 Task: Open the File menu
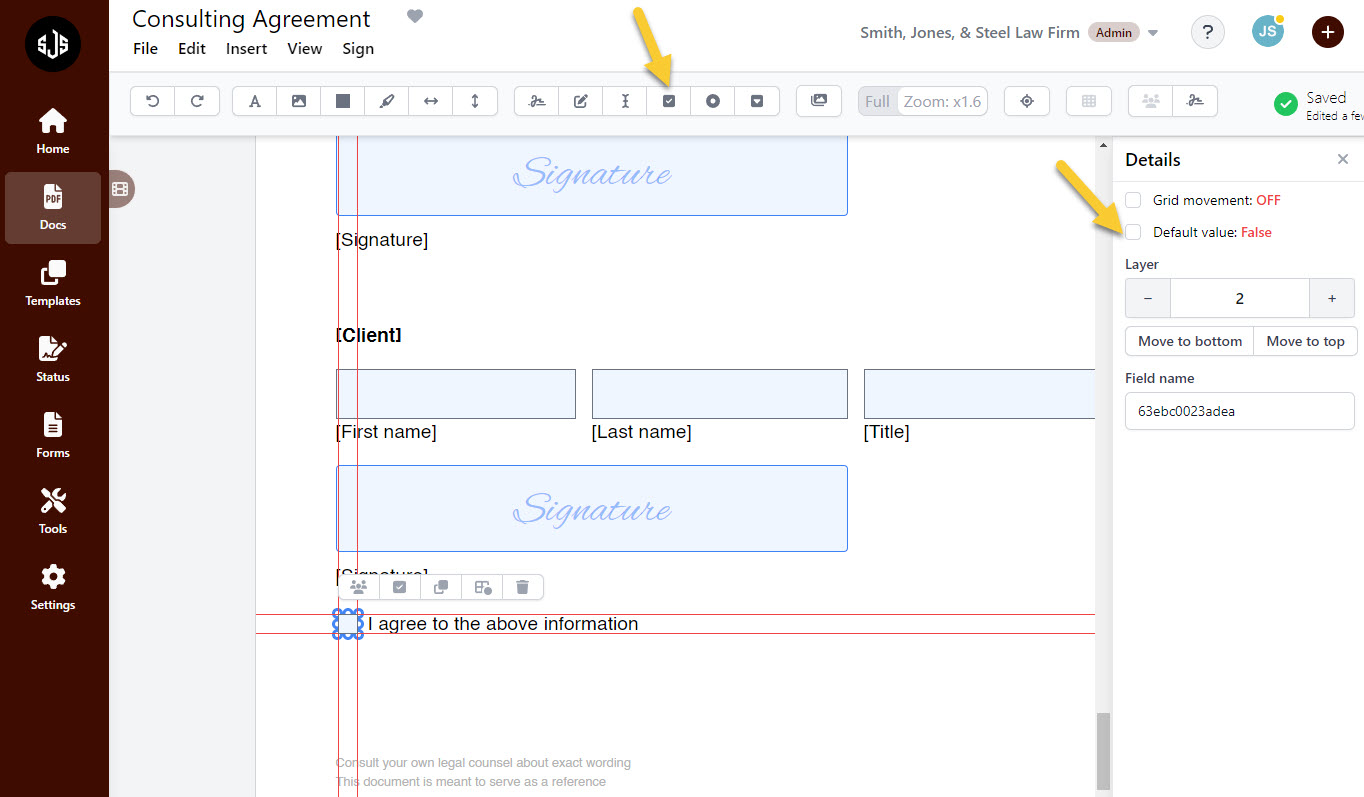[145, 48]
